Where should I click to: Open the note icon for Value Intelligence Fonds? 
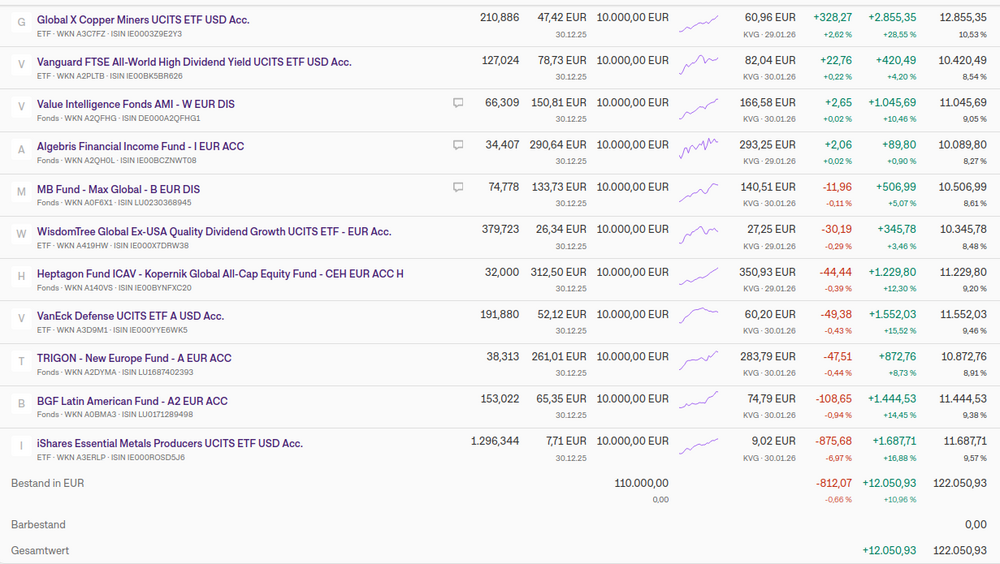point(458,102)
